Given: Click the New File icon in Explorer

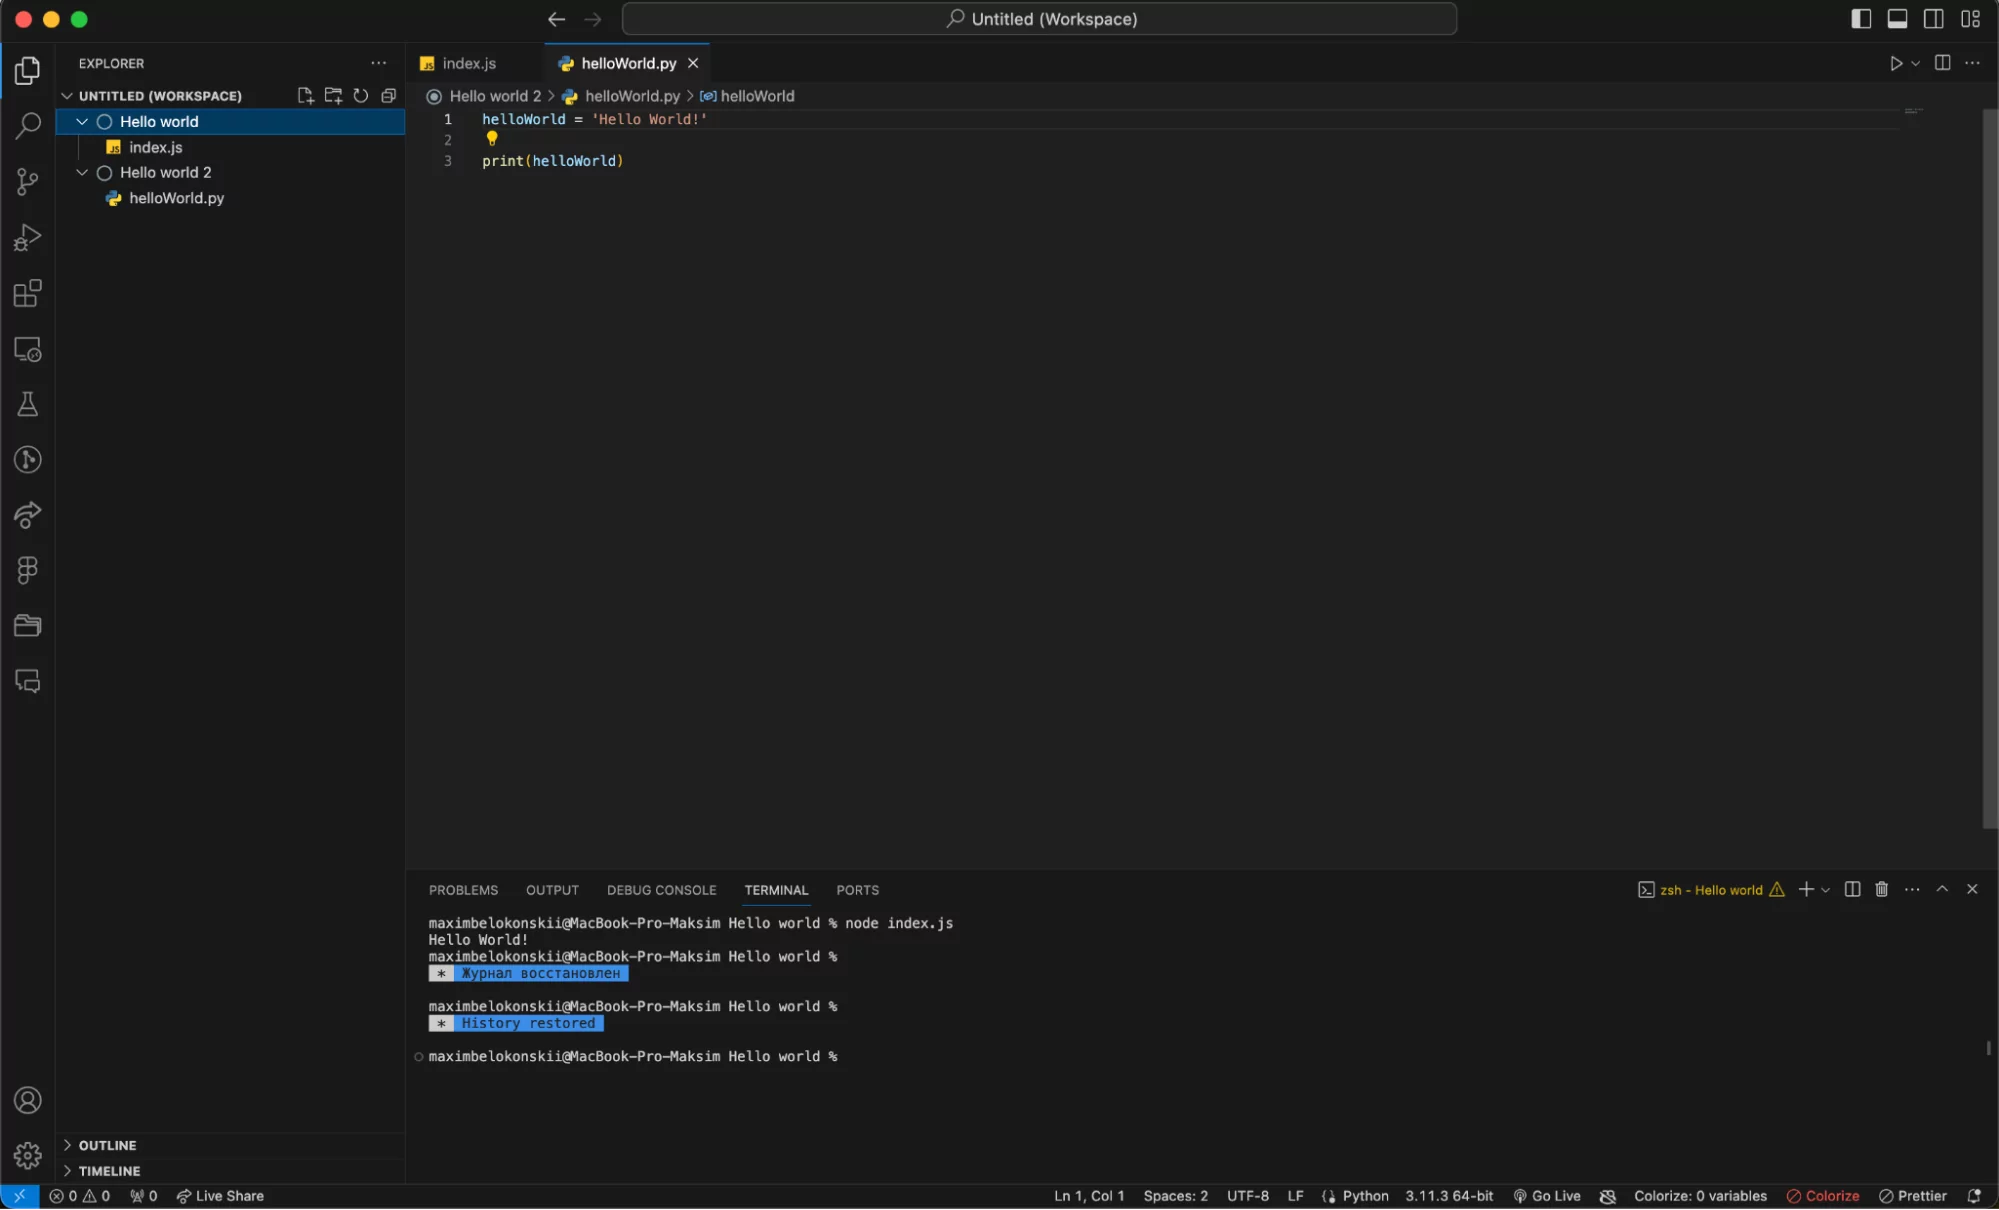Looking at the screenshot, I should click(305, 96).
